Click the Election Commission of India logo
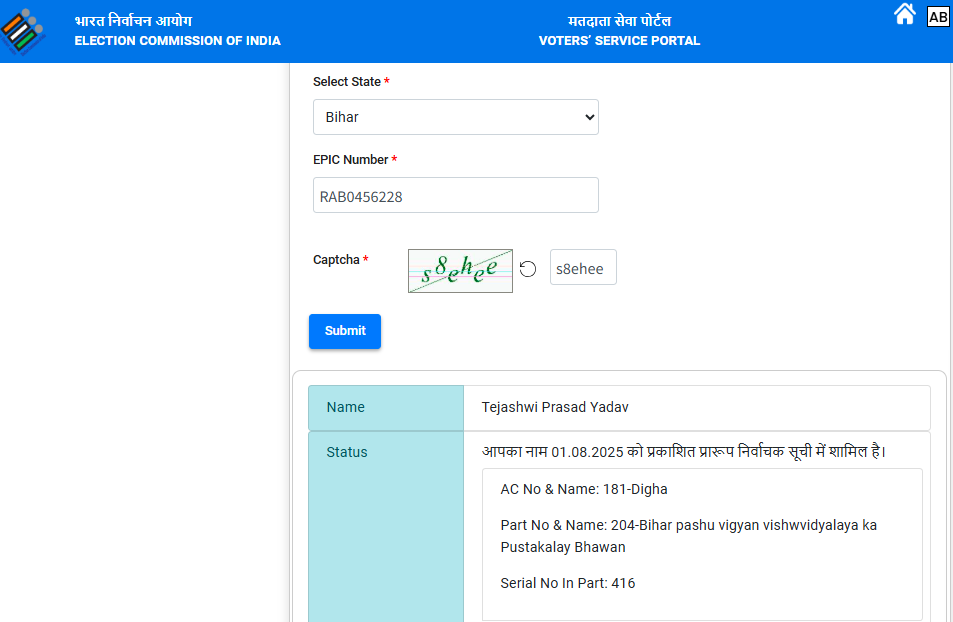This screenshot has height=622, width=953. [23, 31]
